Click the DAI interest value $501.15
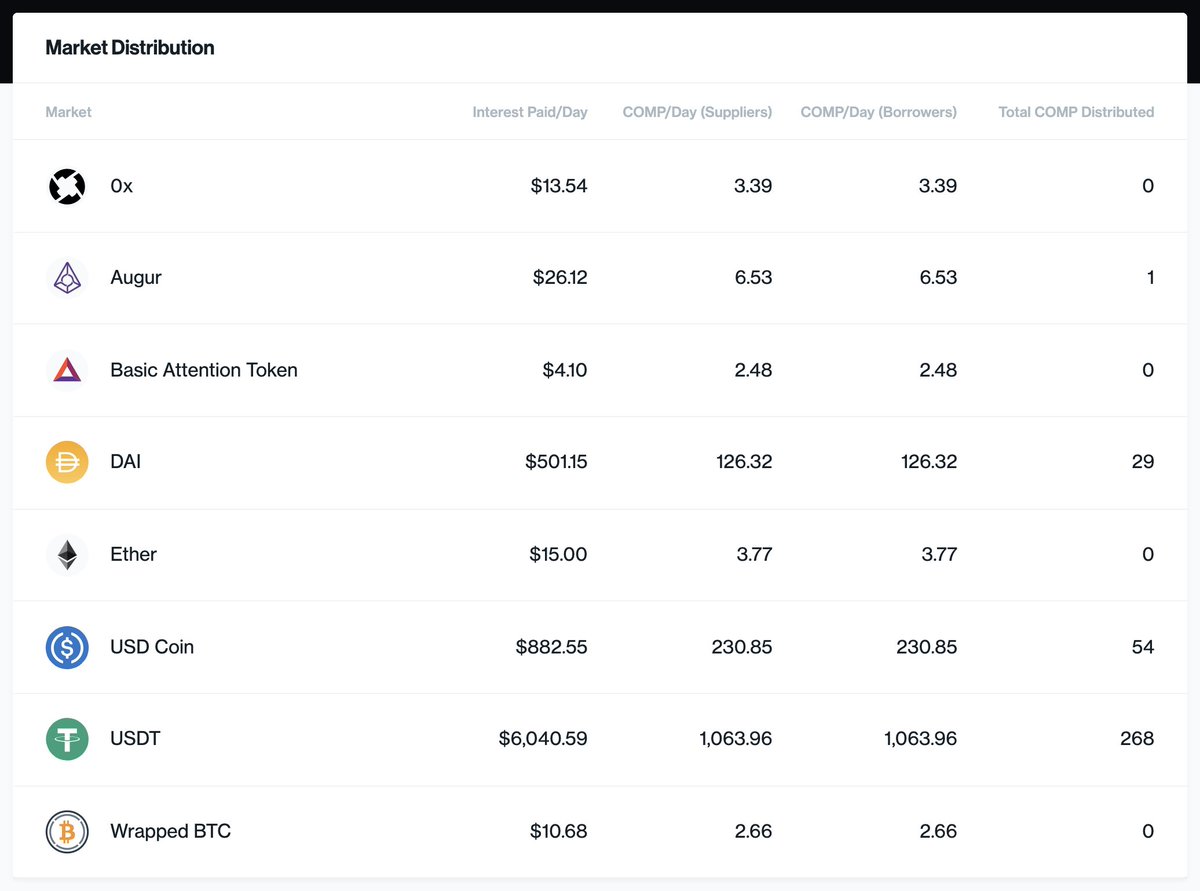Viewport: 1200px width, 891px height. (556, 462)
